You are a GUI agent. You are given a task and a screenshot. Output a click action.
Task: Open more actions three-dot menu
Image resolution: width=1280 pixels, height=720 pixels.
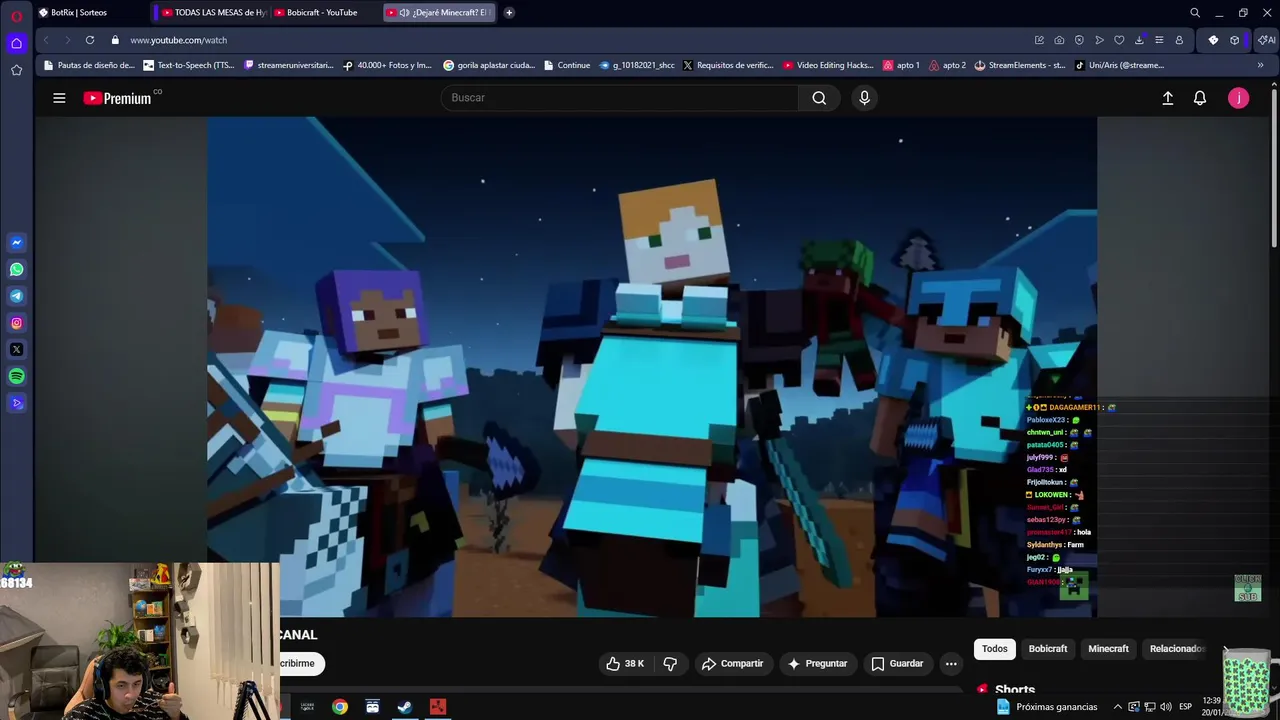[951, 663]
